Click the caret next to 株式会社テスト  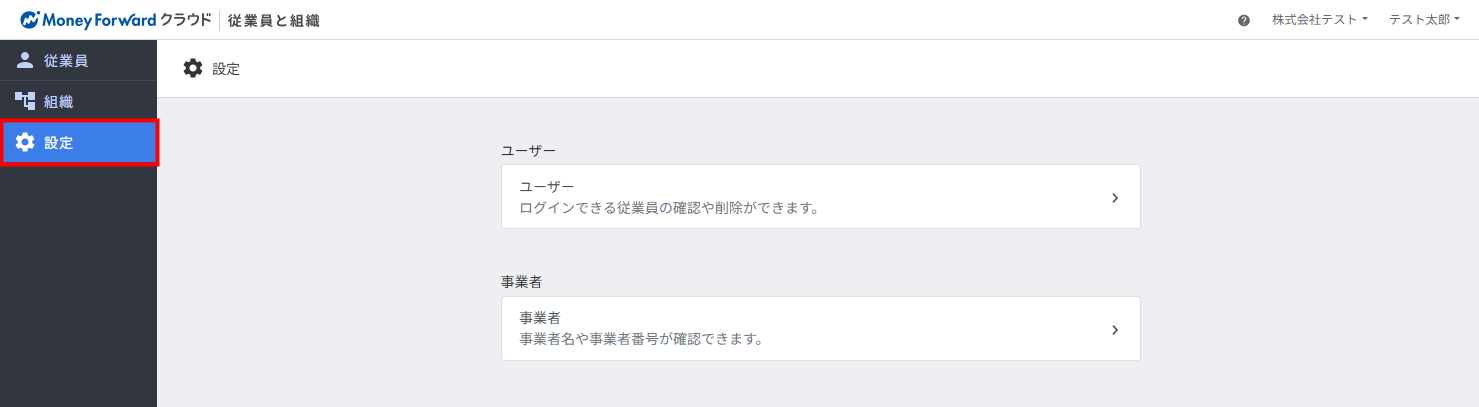click(1365, 20)
